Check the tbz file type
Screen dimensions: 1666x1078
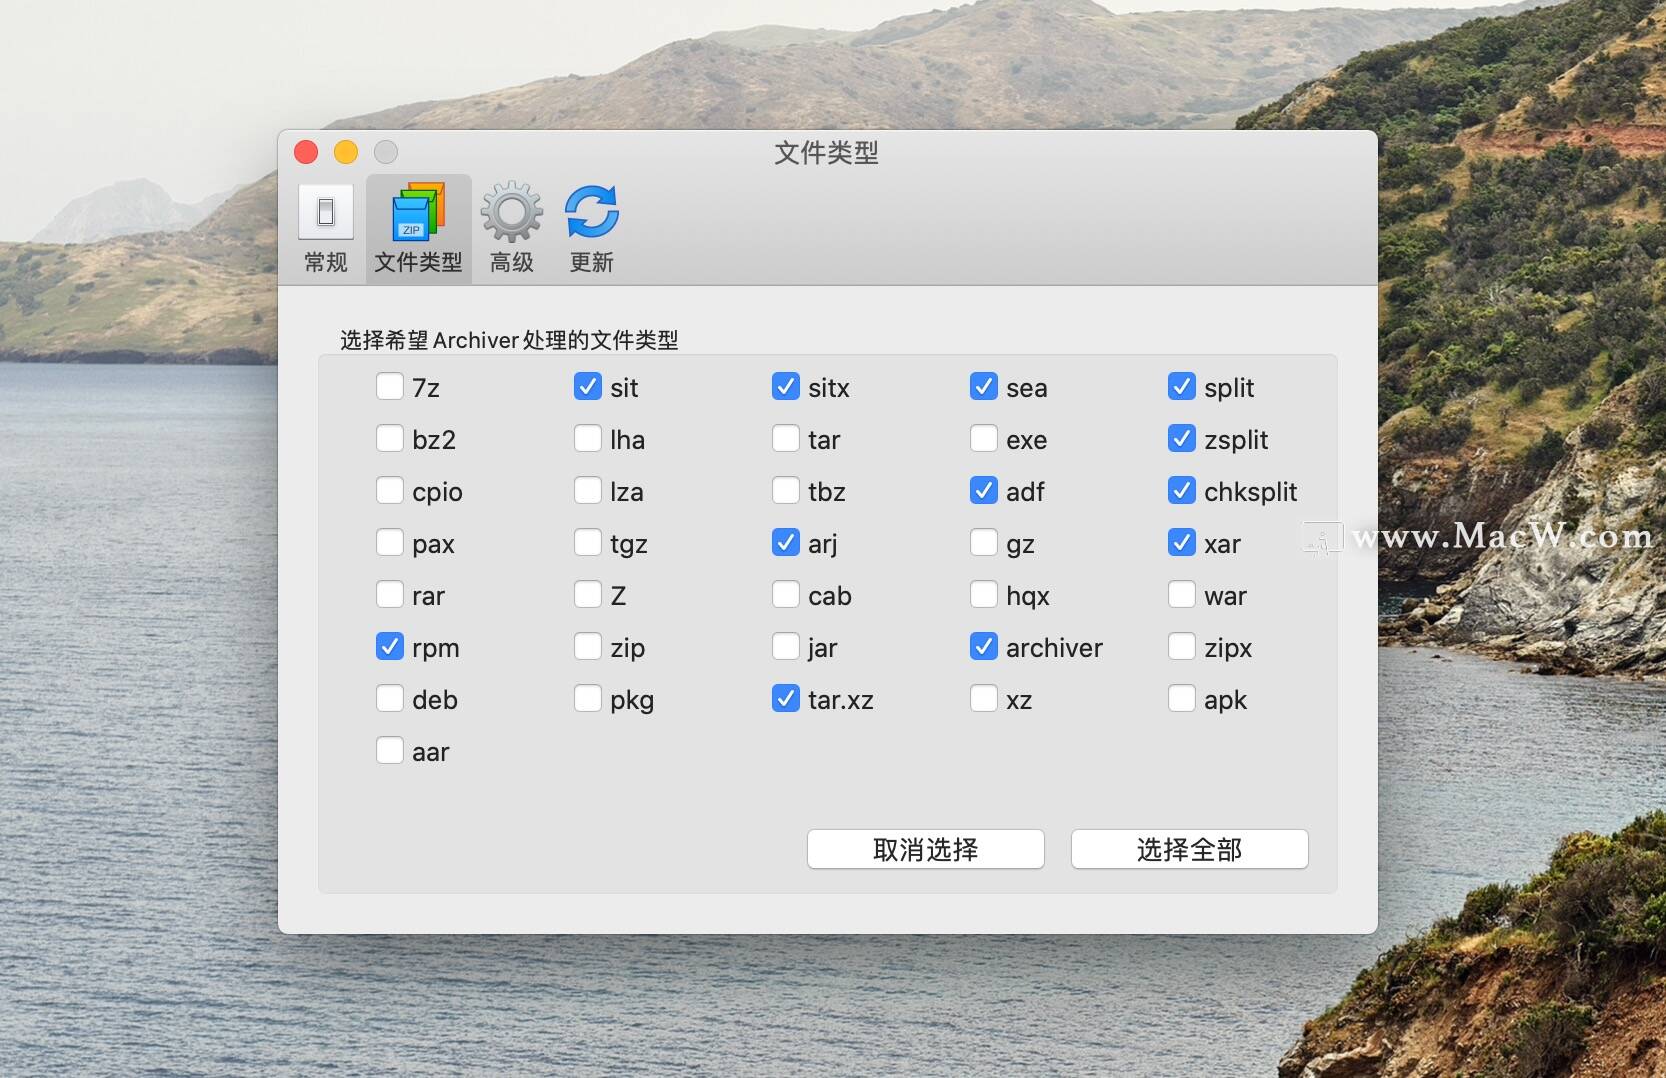786,490
